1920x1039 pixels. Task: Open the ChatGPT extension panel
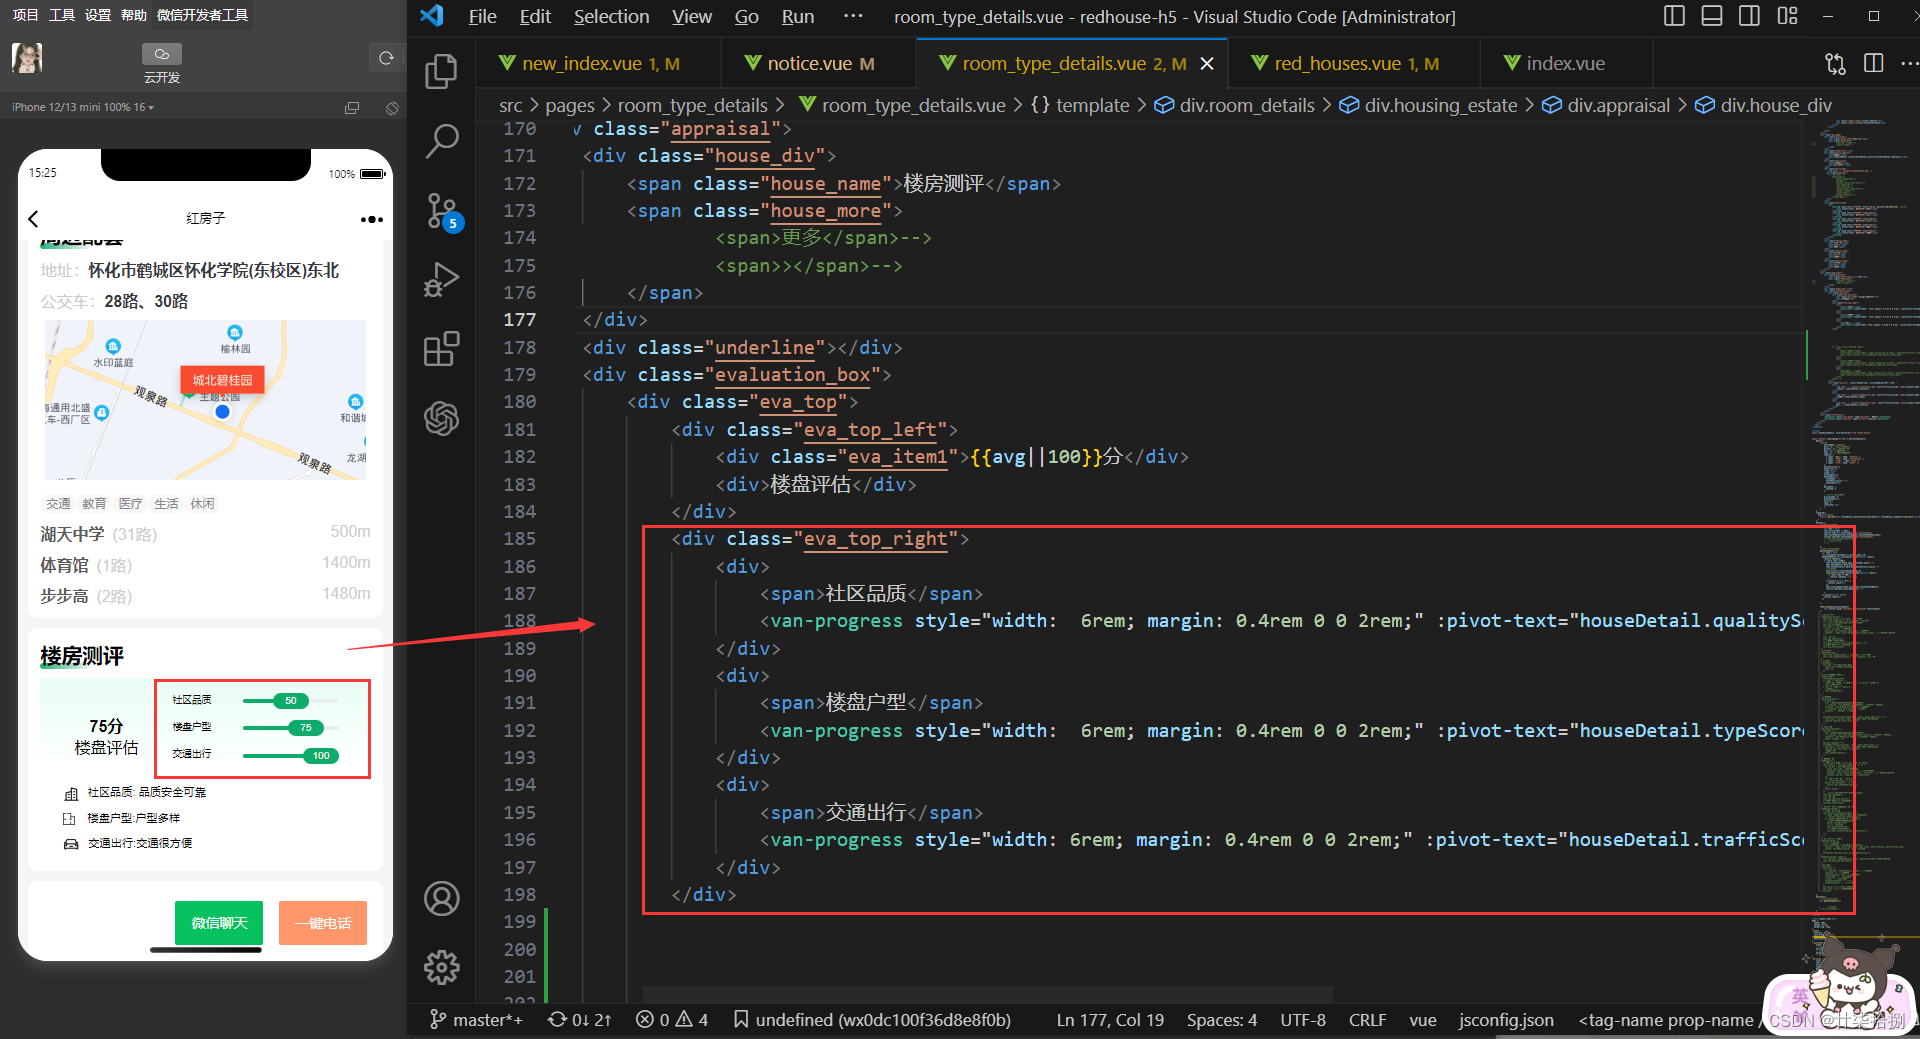441,417
